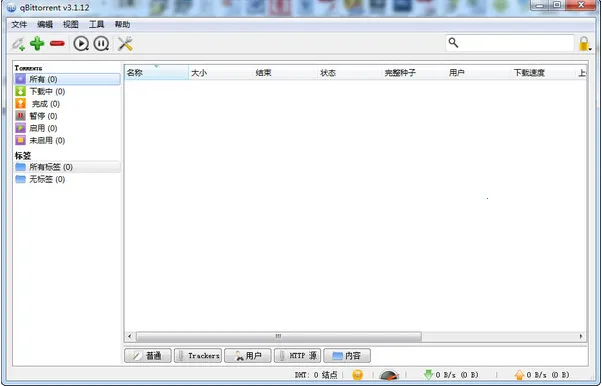
Task: Sort by the 用户 column header
Action: click(479, 73)
